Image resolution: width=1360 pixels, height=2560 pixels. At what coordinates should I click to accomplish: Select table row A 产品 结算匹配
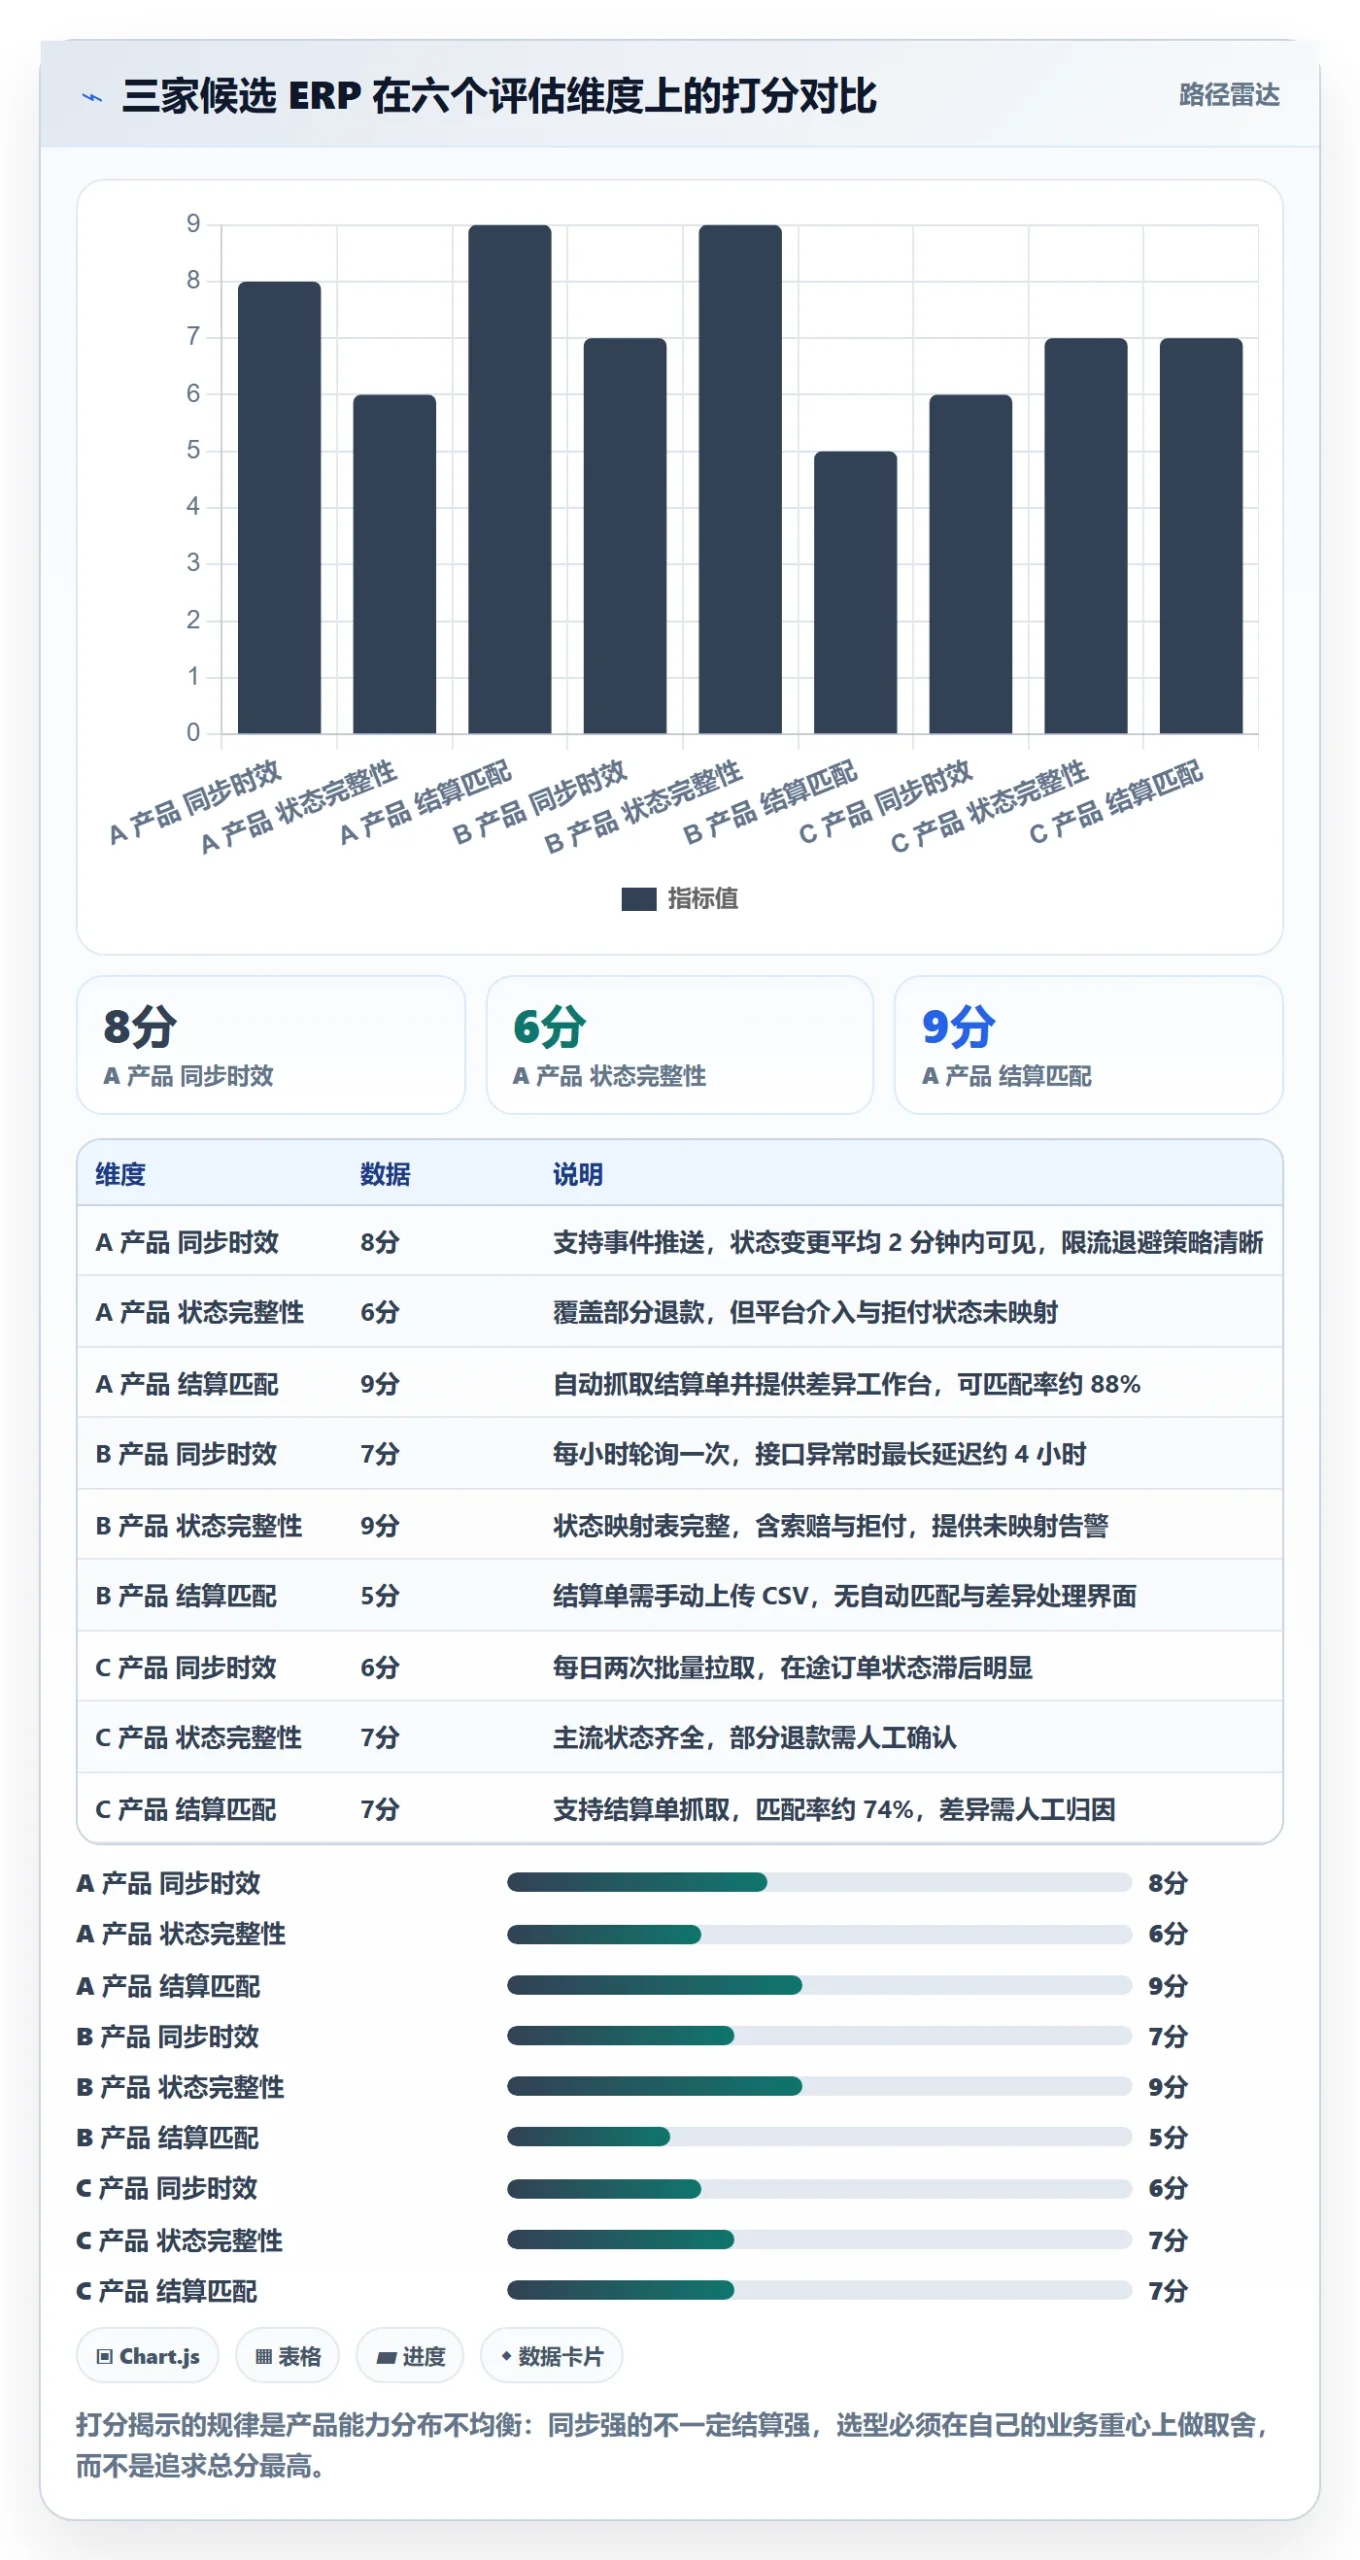click(679, 1383)
